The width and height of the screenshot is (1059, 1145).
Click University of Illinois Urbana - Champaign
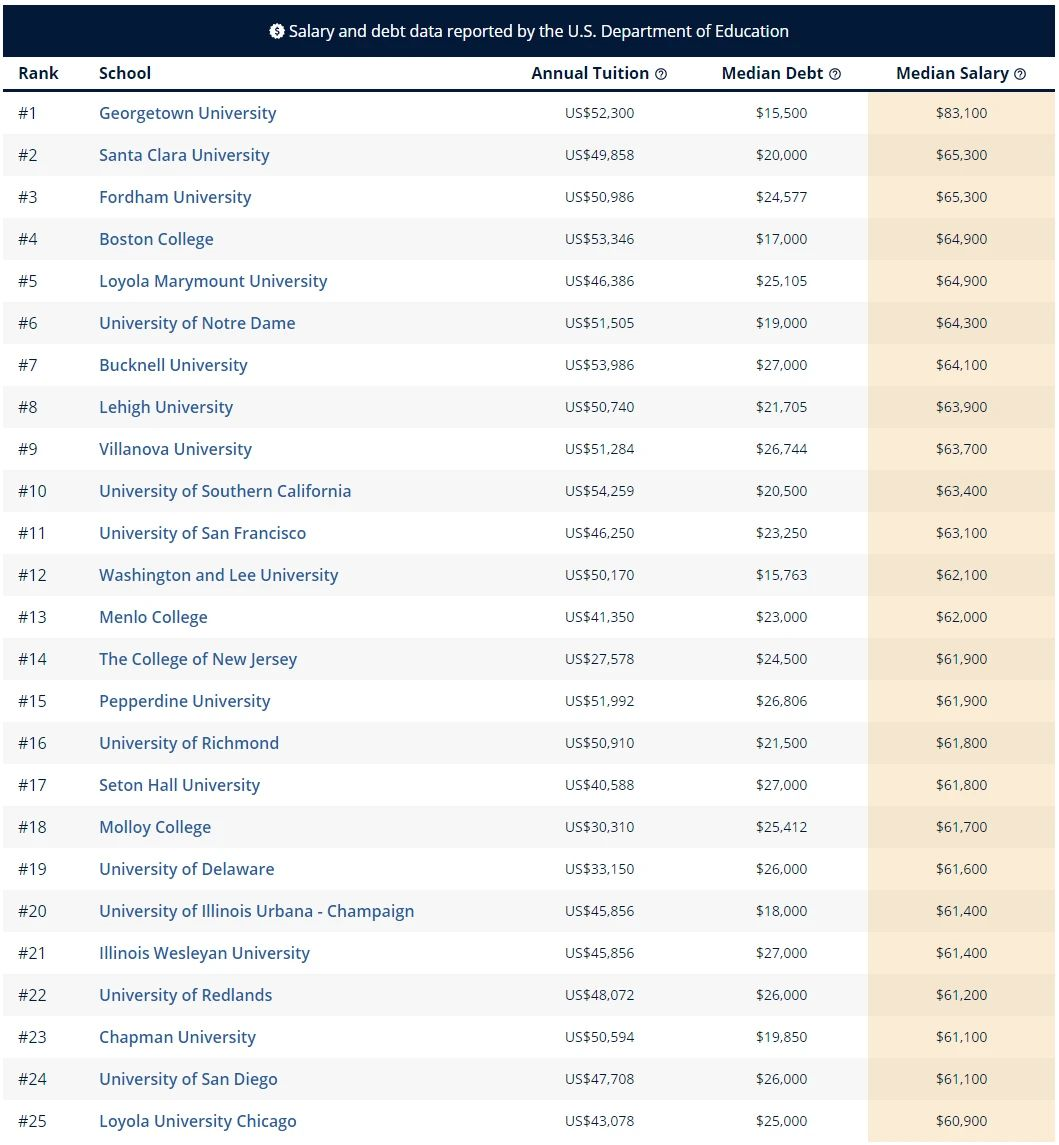[256, 911]
